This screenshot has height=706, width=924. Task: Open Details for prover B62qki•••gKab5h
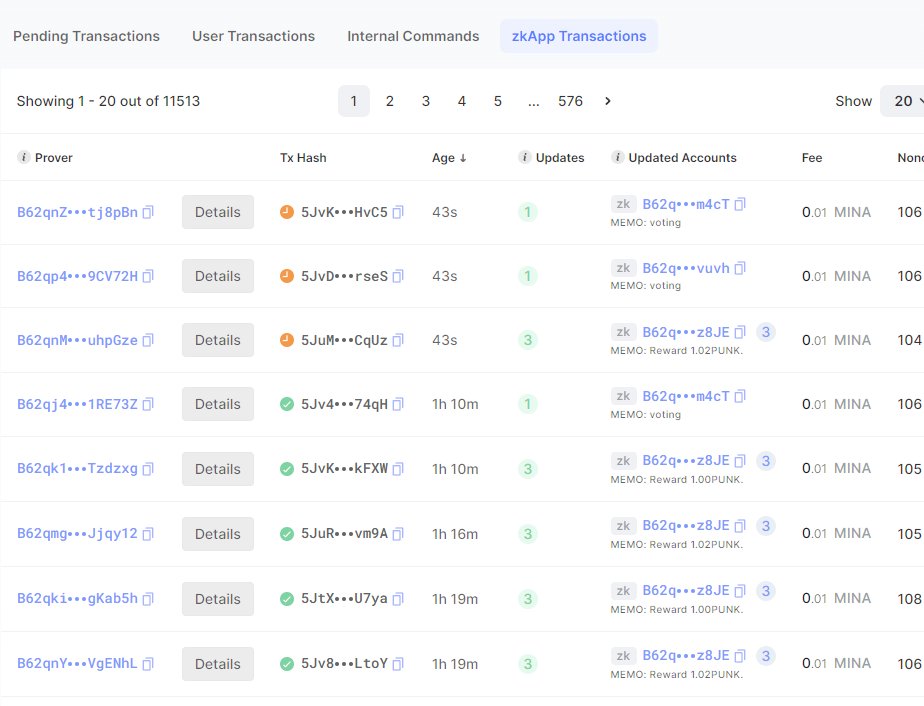click(218, 599)
